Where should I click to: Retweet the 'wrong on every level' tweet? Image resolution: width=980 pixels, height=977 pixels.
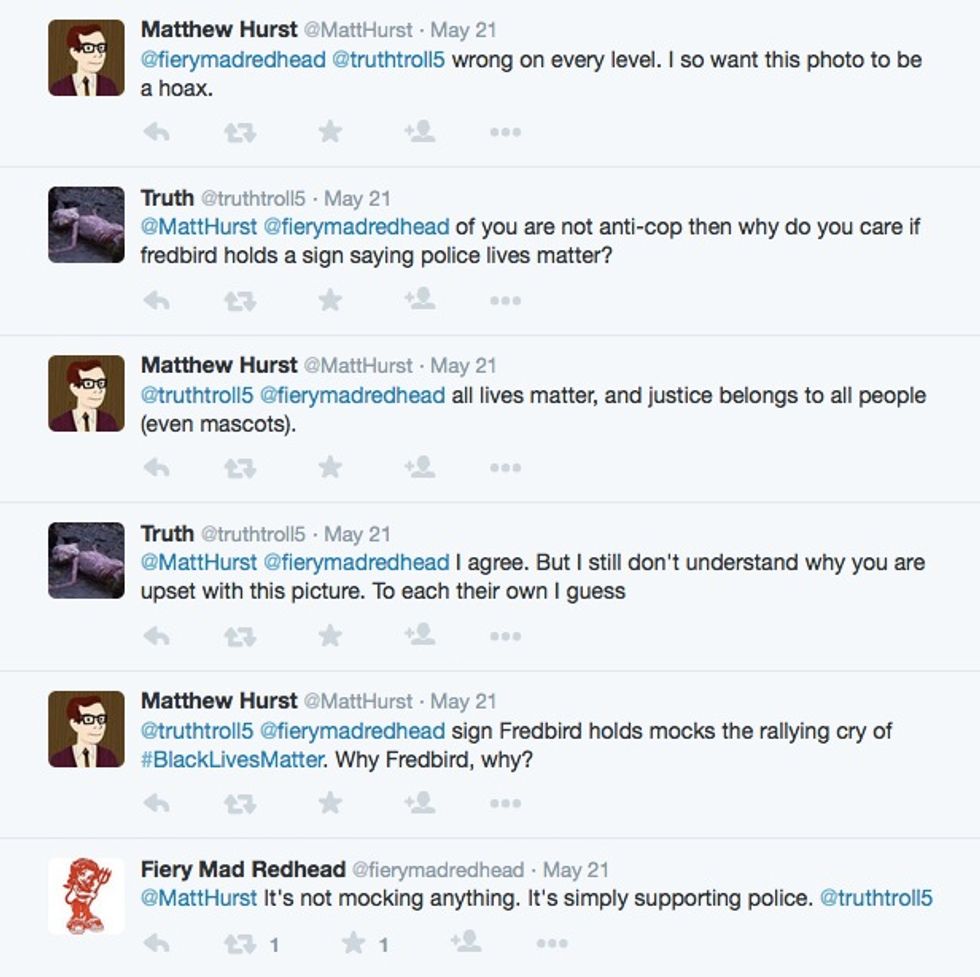click(x=240, y=131)
